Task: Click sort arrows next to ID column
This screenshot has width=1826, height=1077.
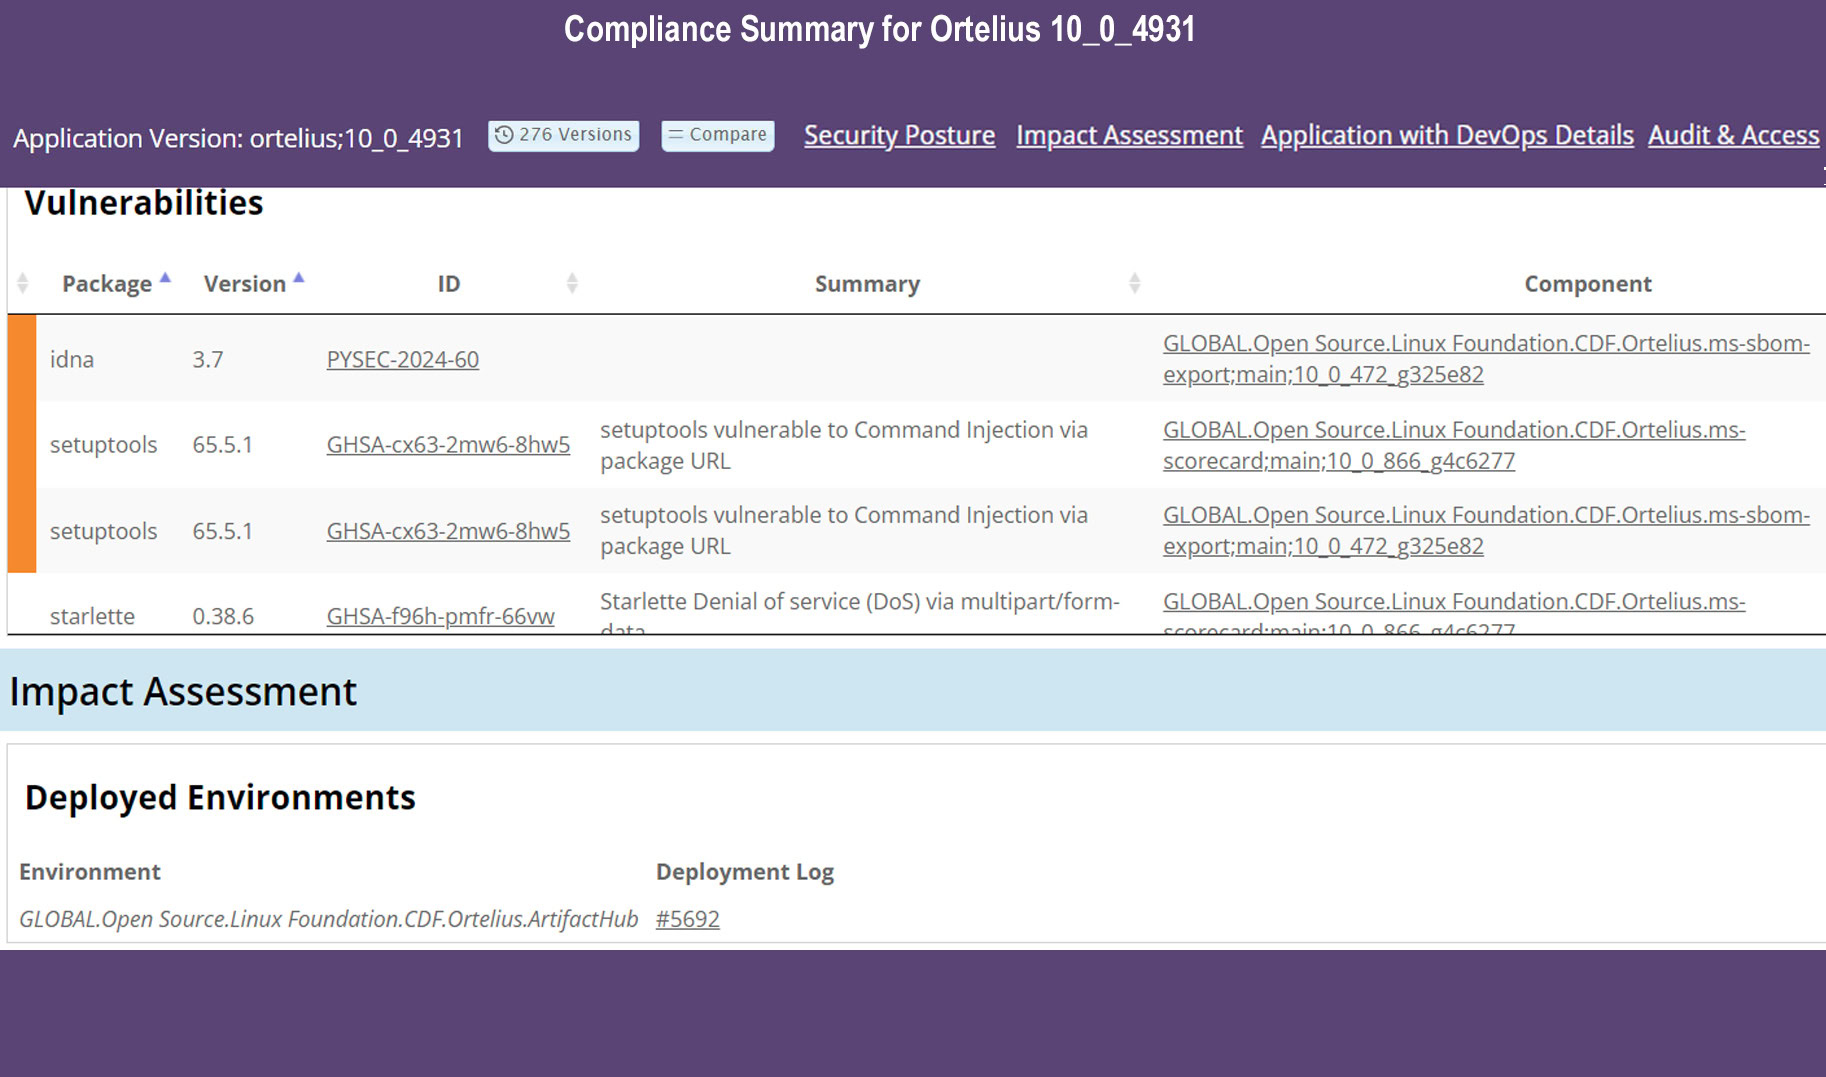Action: [572, 283]
